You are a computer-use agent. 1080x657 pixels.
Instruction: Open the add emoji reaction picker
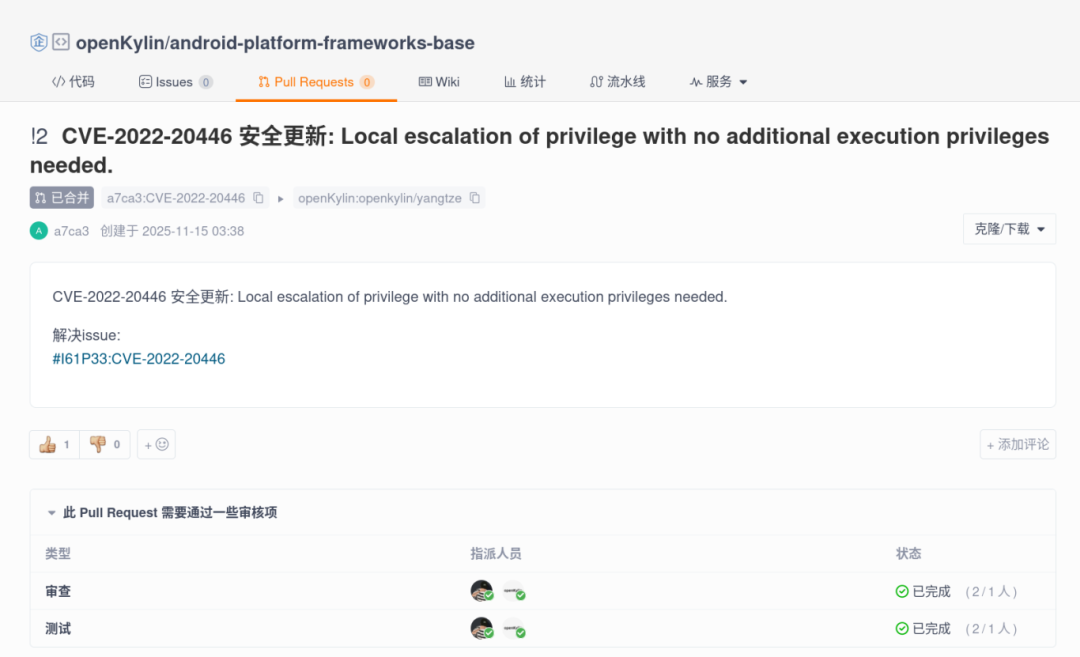[156, 445]
